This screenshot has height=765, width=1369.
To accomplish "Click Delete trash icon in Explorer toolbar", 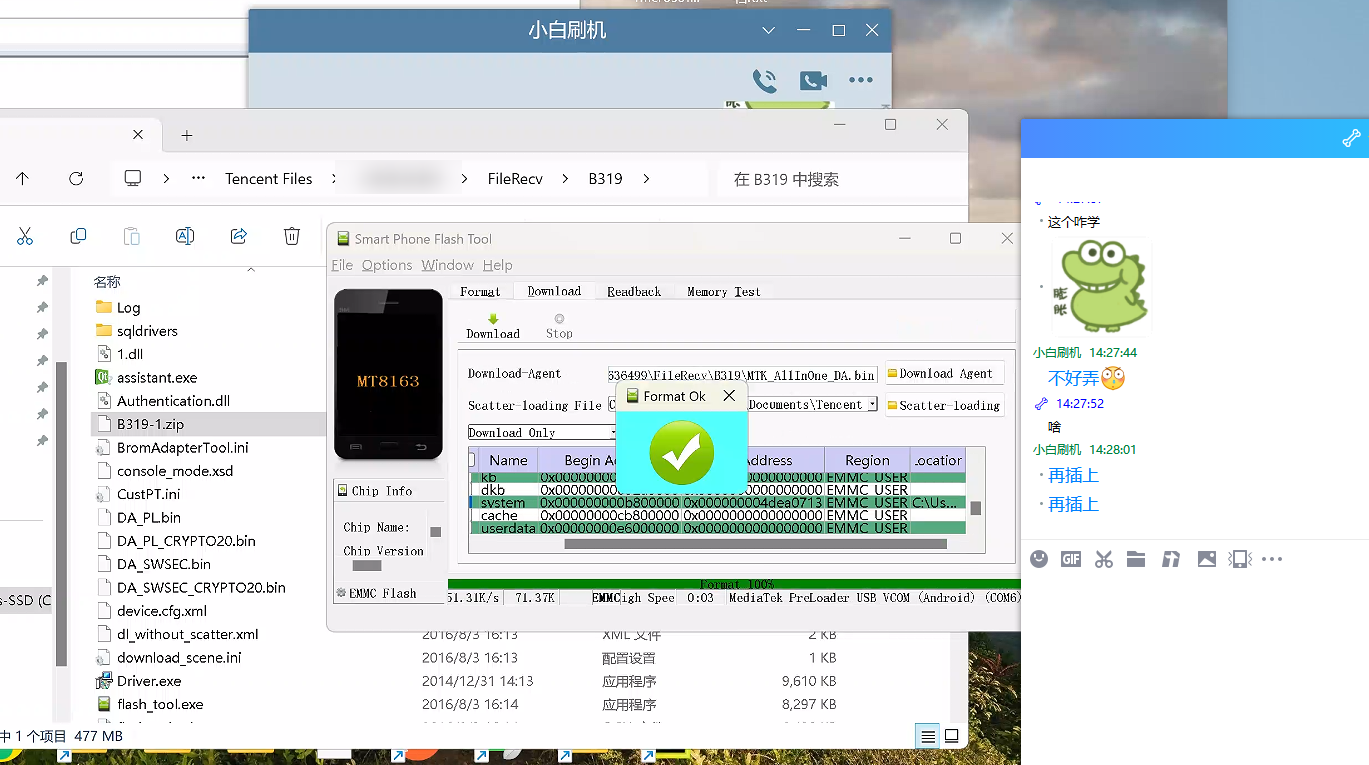I will (x=292, y=236).
